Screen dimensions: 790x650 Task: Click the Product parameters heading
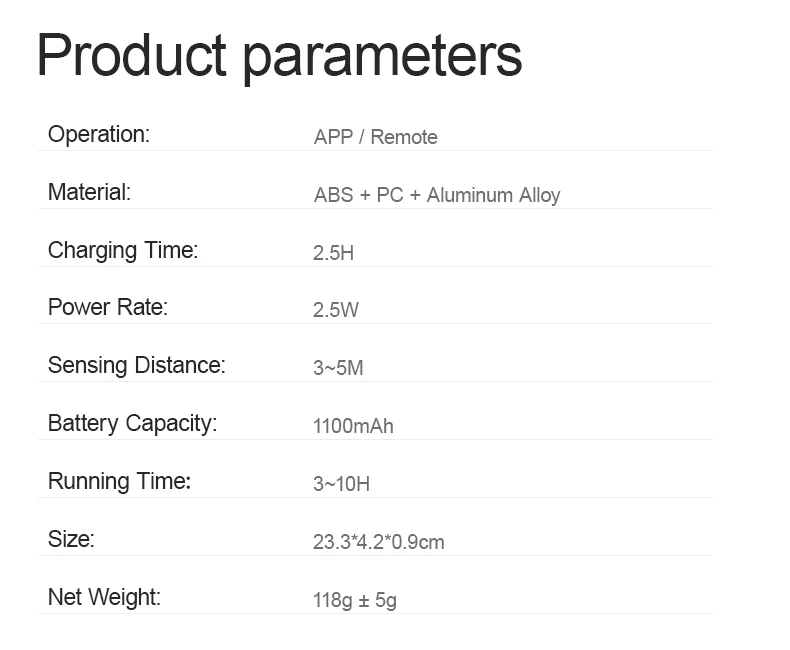279,57
